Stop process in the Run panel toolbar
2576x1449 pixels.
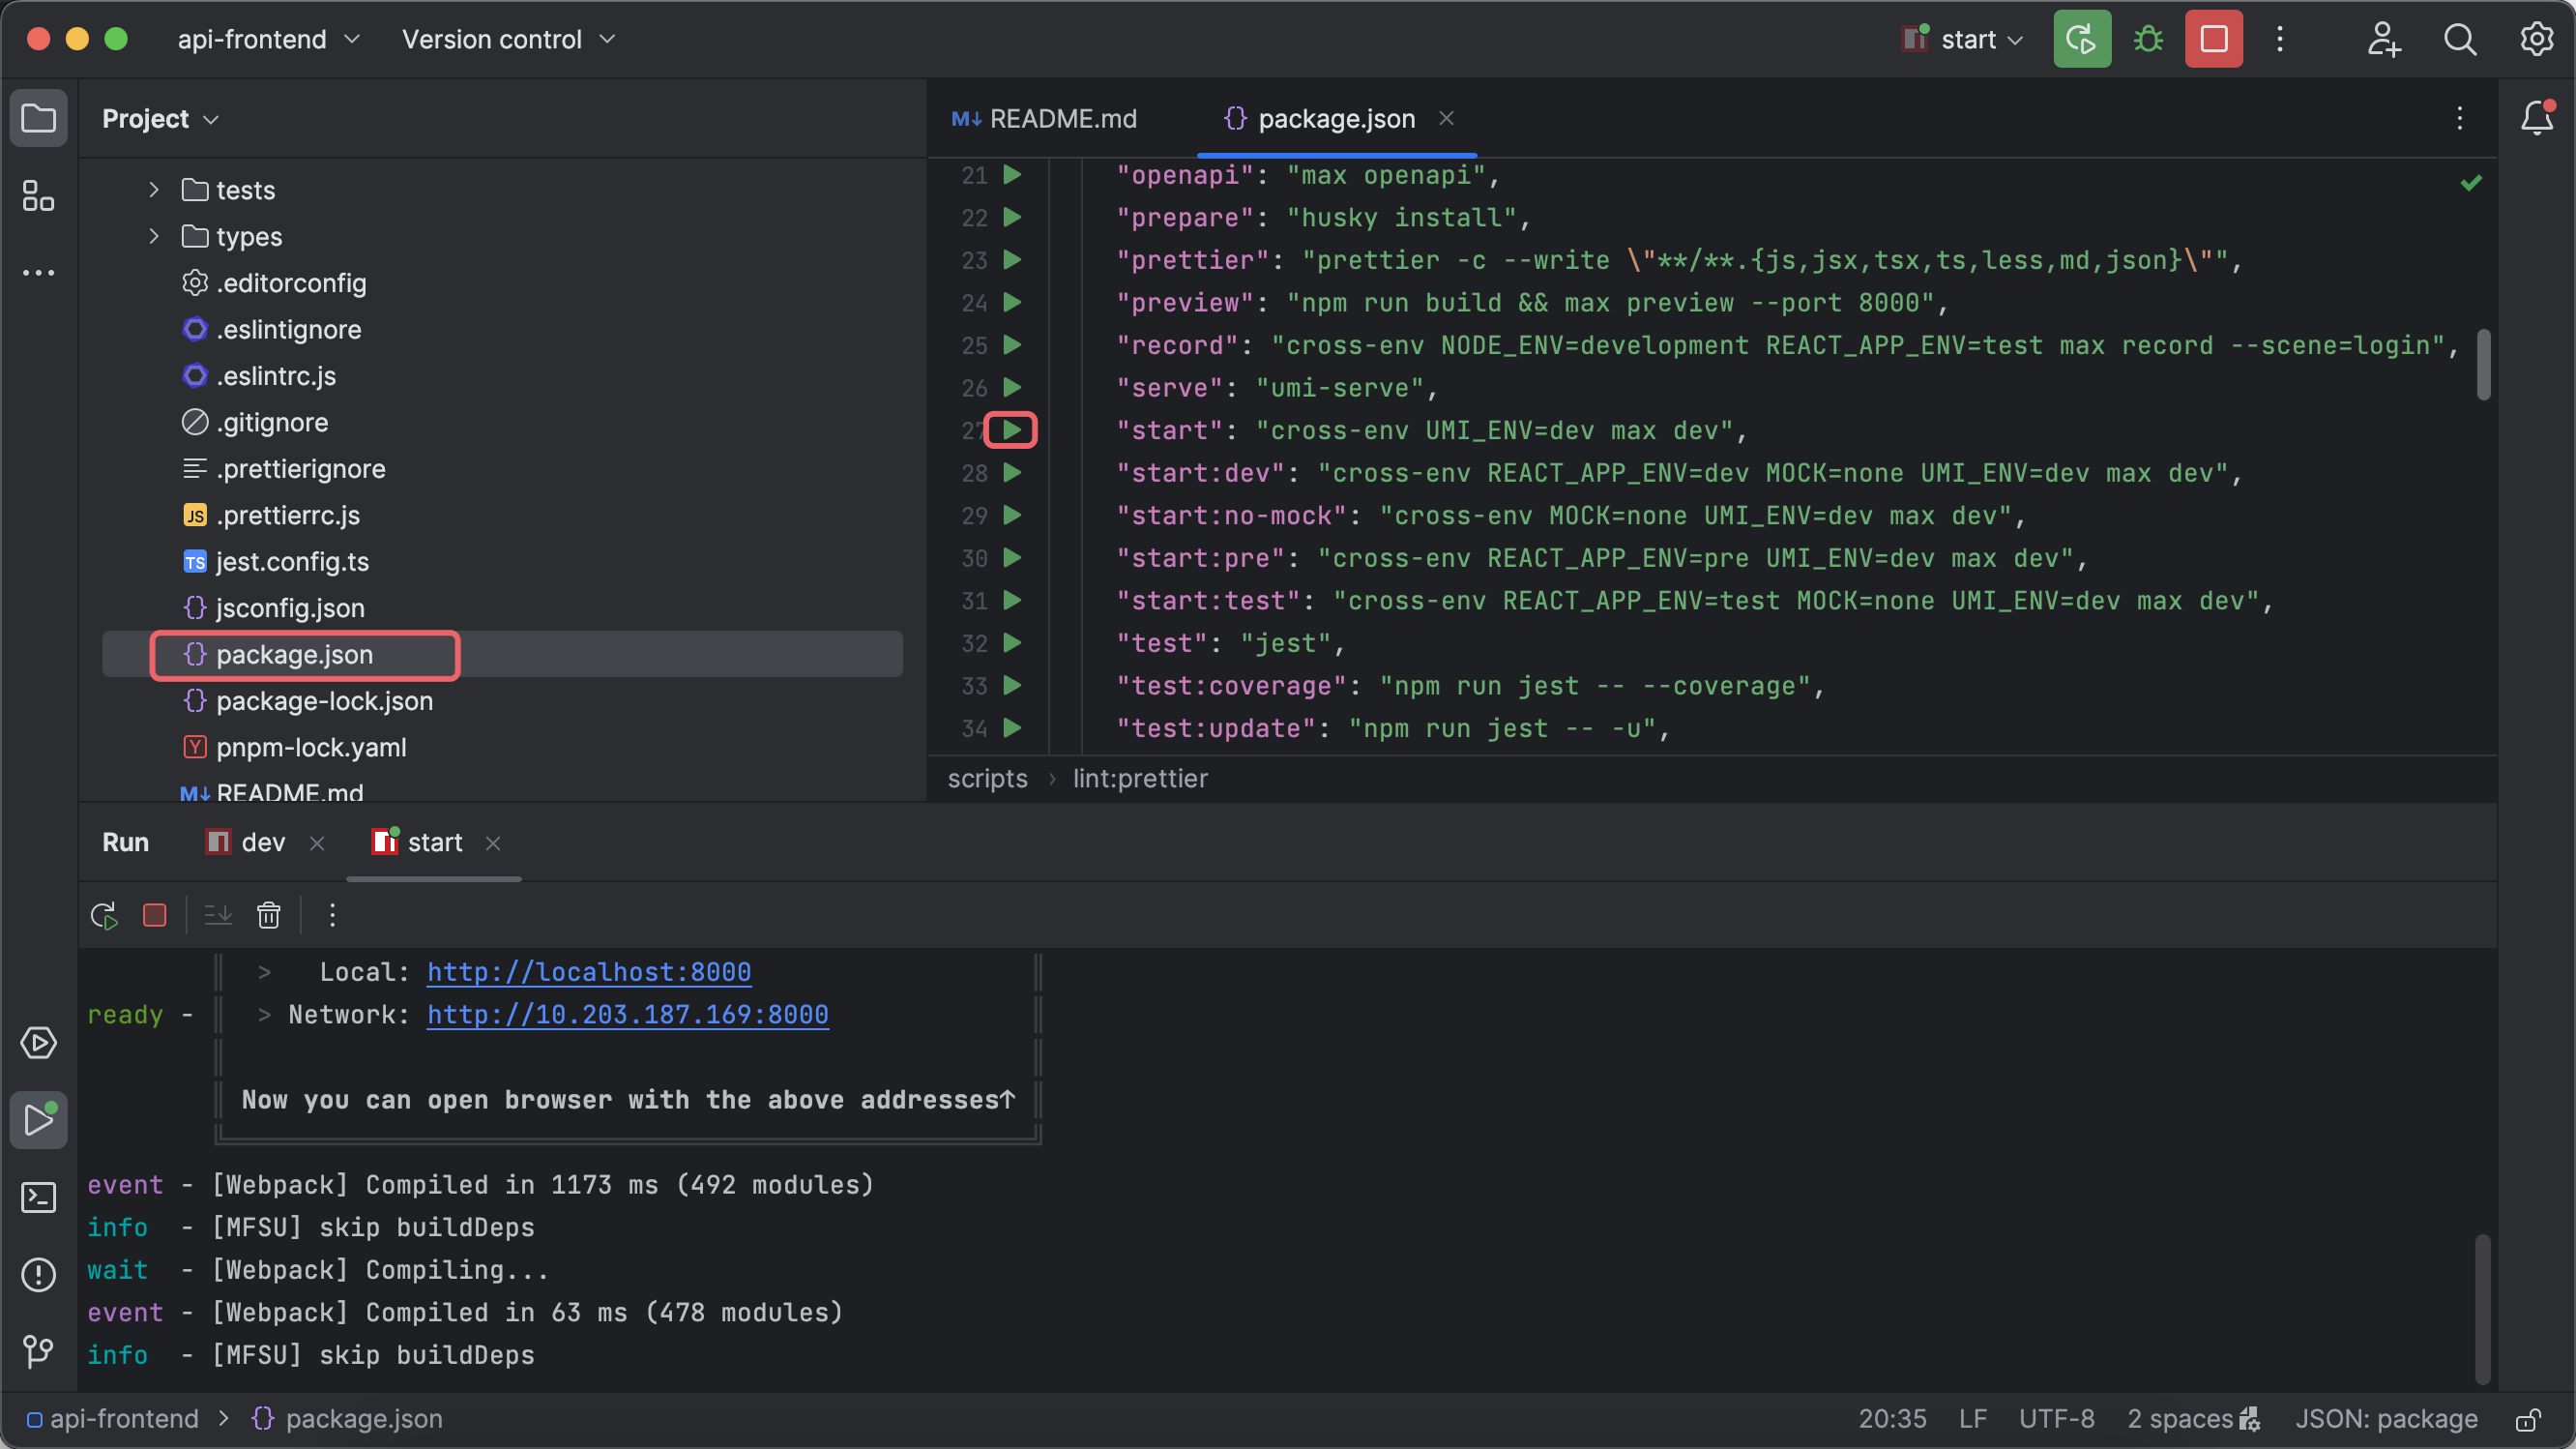pyautogui.click(x=154, y=915)
